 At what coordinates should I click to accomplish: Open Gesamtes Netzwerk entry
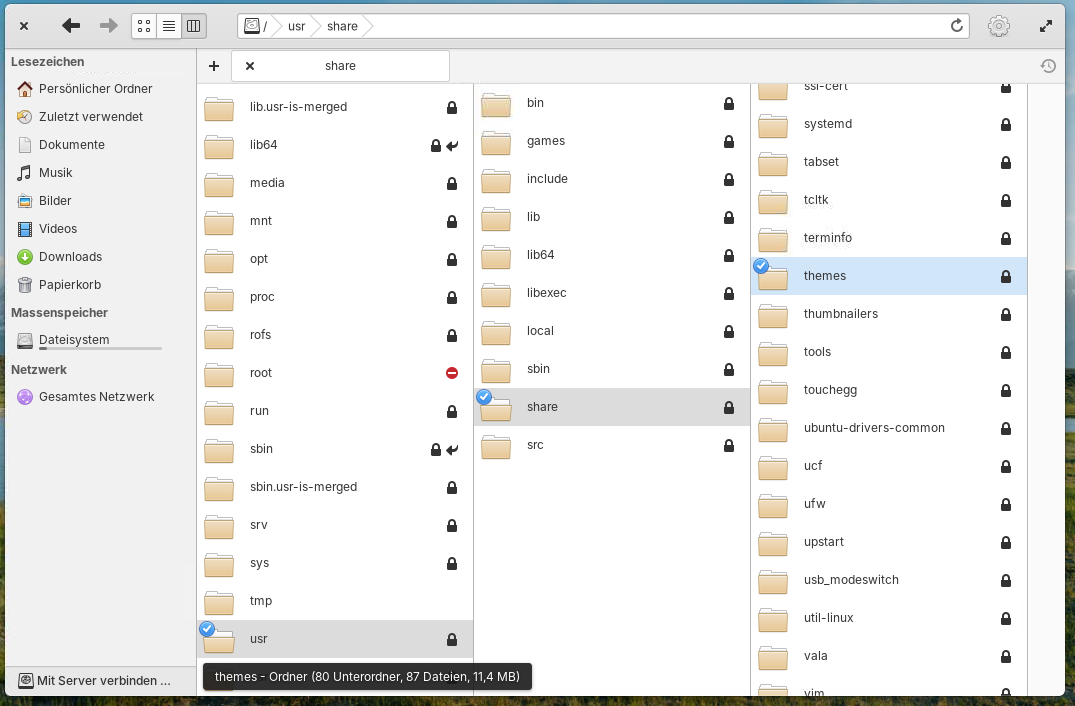(96, 397)
